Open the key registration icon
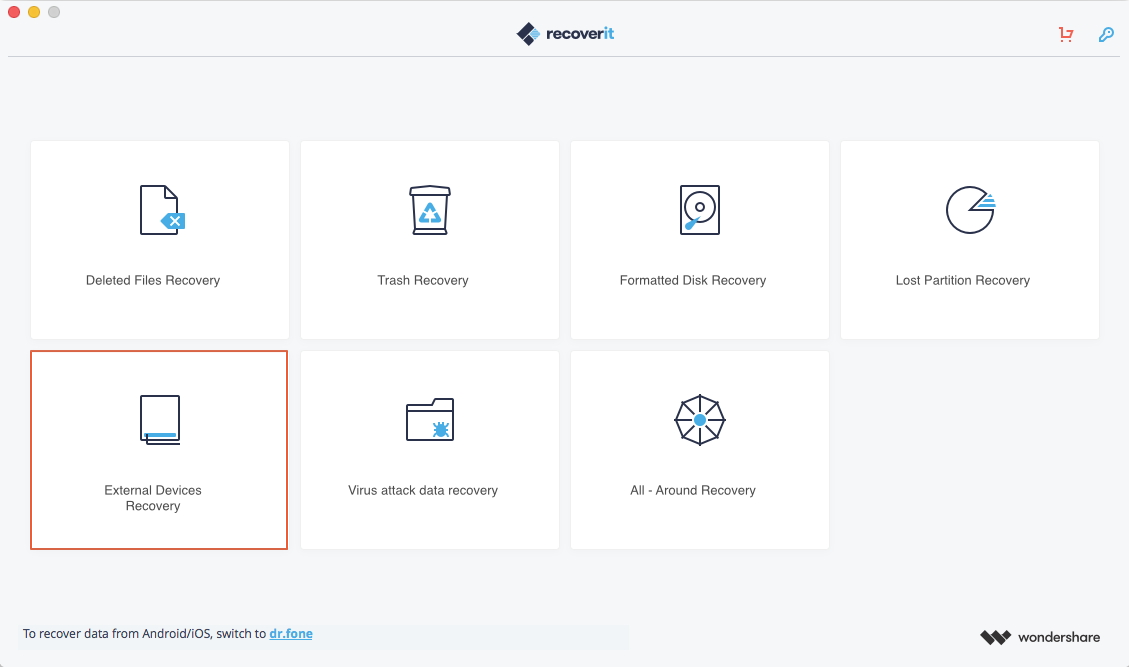 coord(1106,34)
